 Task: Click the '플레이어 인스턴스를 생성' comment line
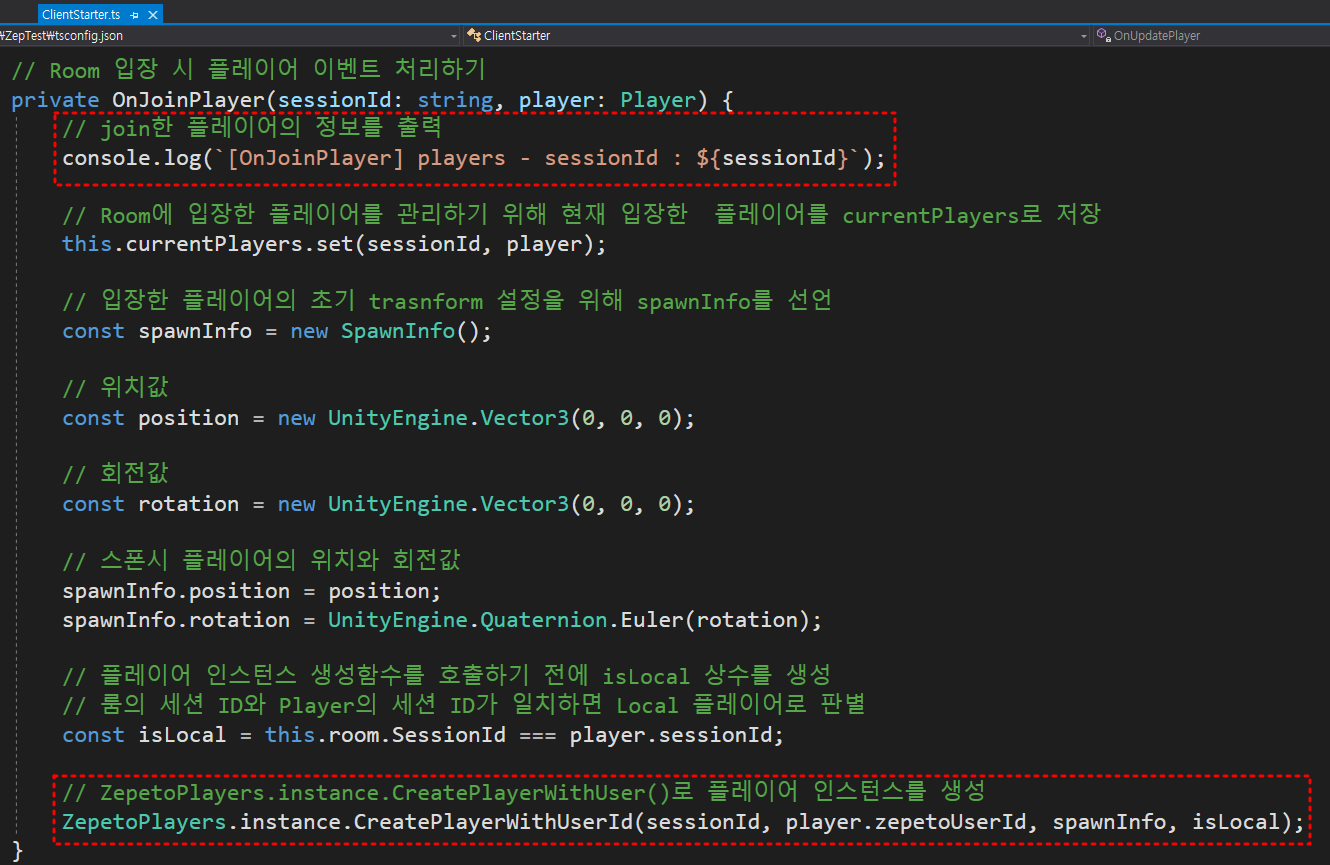coord(524,792)
